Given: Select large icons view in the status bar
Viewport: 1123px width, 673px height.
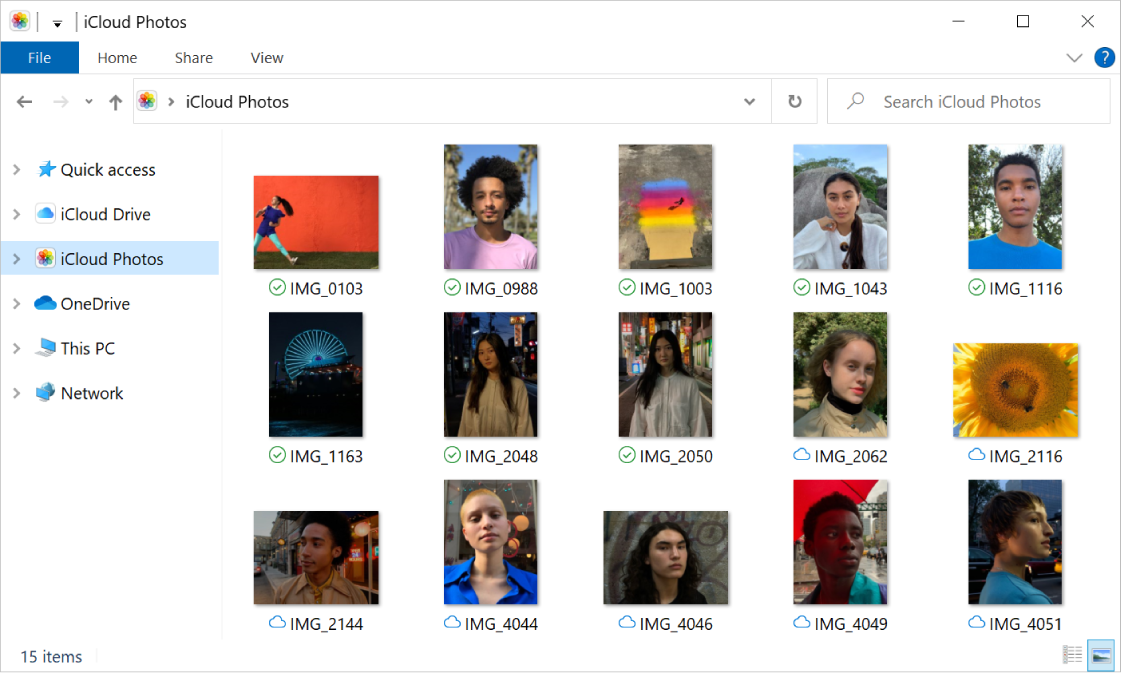Looking at the screenshot, I should [x=1100, y=655].
